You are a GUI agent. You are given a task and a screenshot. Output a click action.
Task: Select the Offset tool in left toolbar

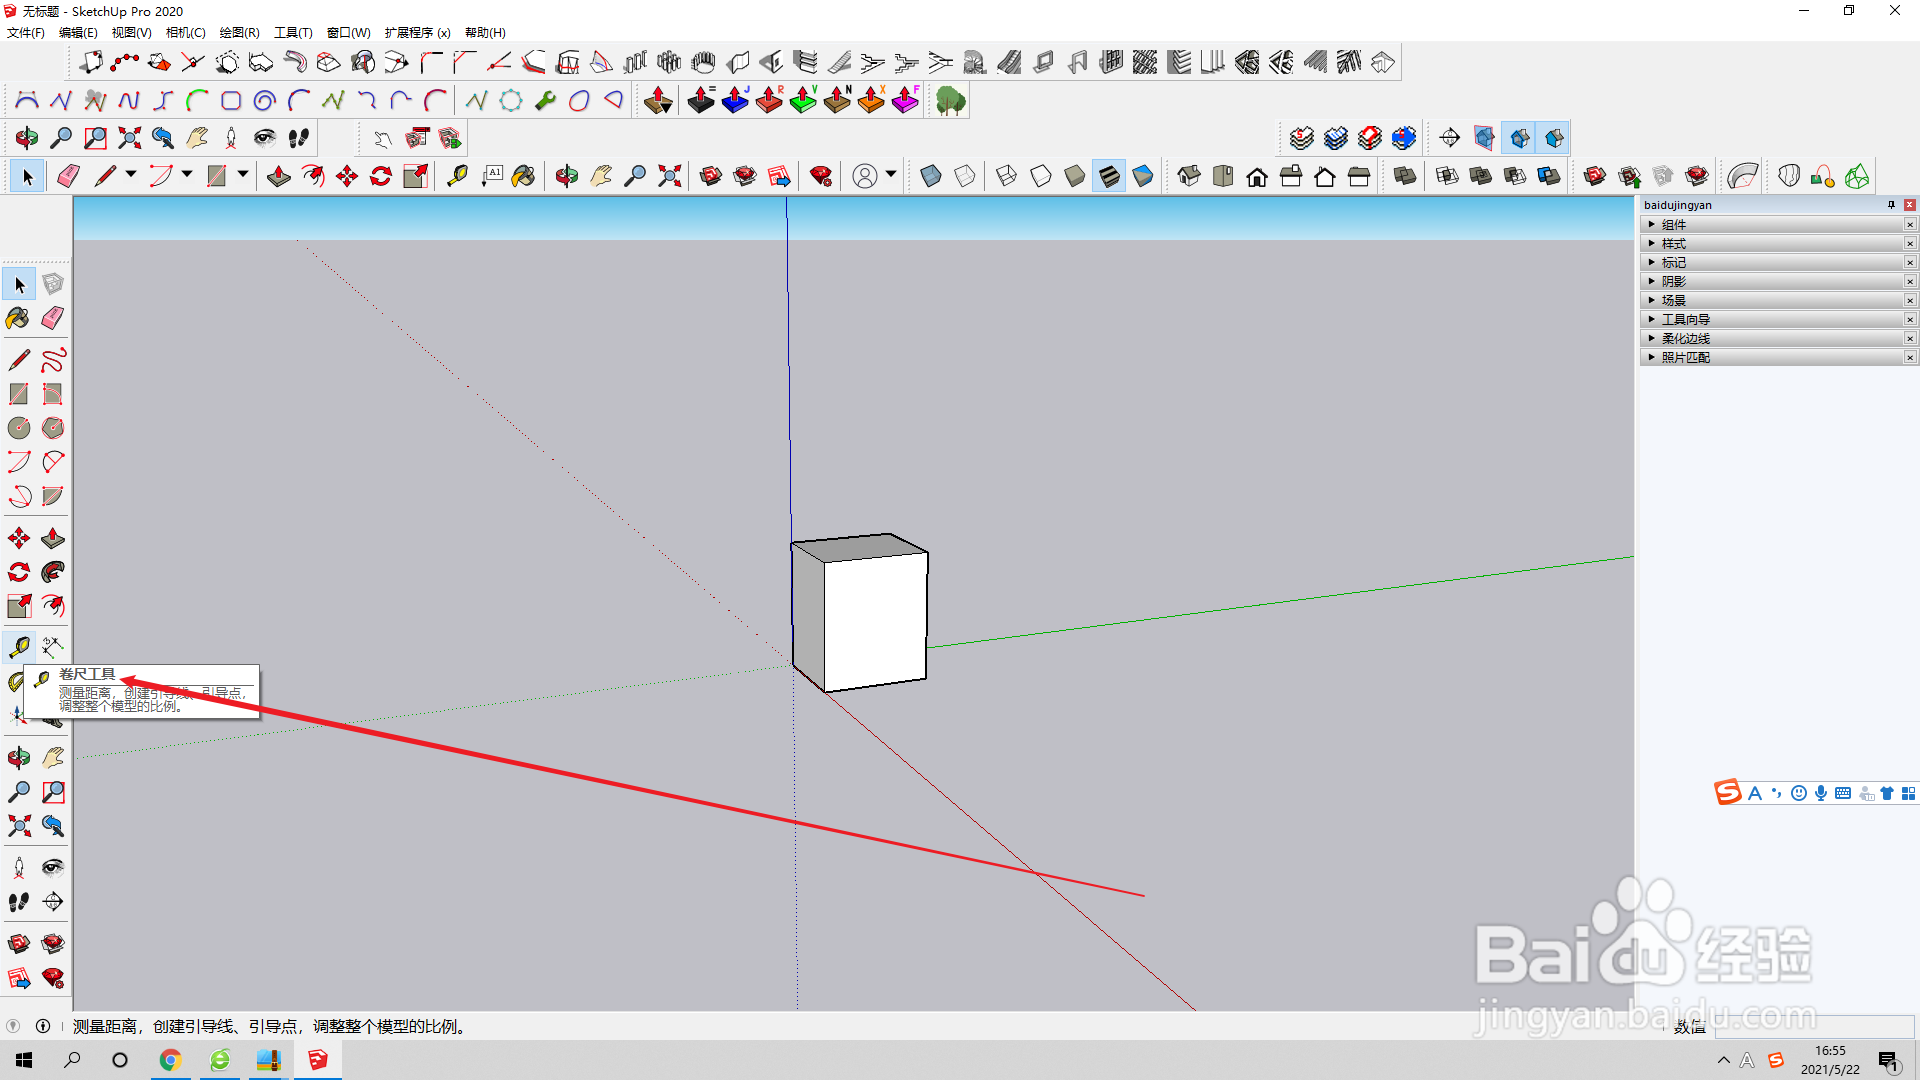coord(53,606)
